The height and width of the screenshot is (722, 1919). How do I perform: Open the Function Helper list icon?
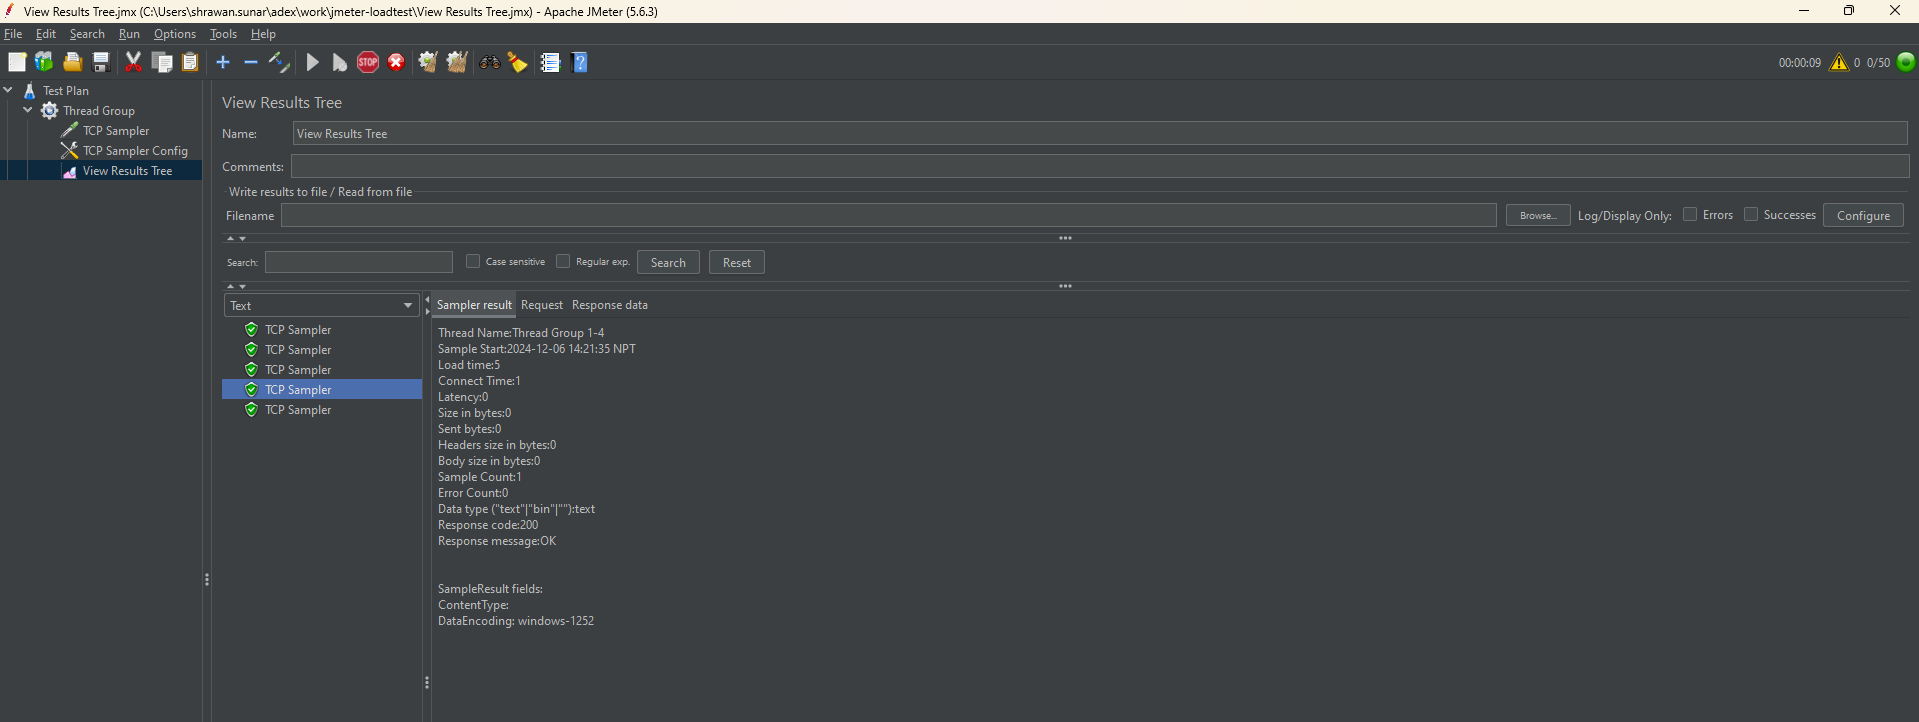point(550,62)
